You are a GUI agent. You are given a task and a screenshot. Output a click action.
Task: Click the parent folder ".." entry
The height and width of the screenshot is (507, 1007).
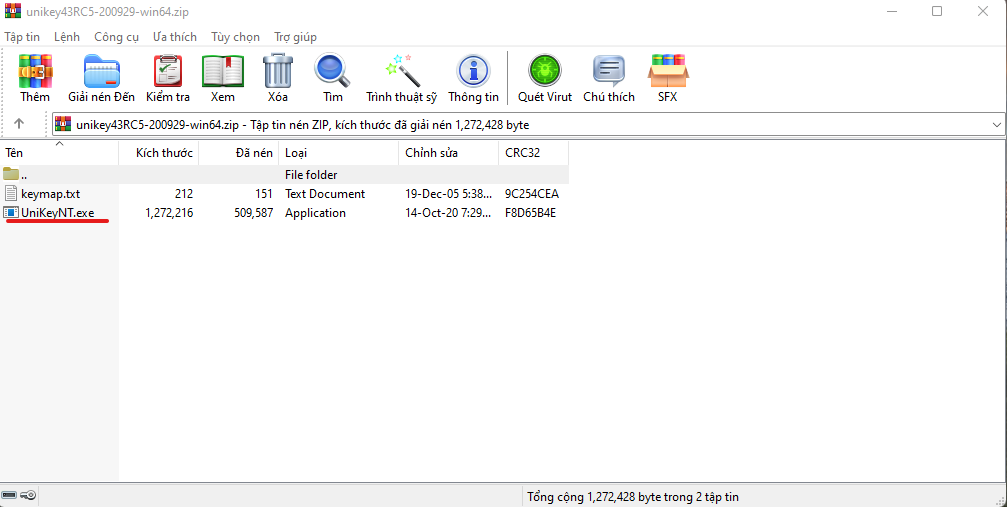click(24, 175)
